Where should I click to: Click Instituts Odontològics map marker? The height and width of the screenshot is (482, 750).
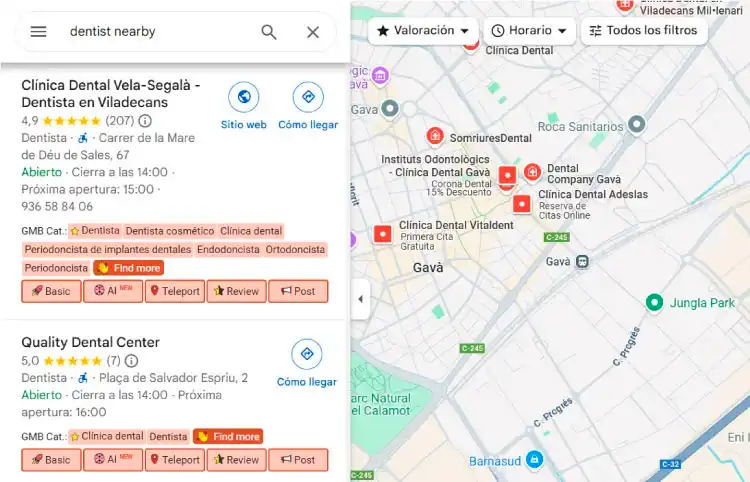point(507,175)
